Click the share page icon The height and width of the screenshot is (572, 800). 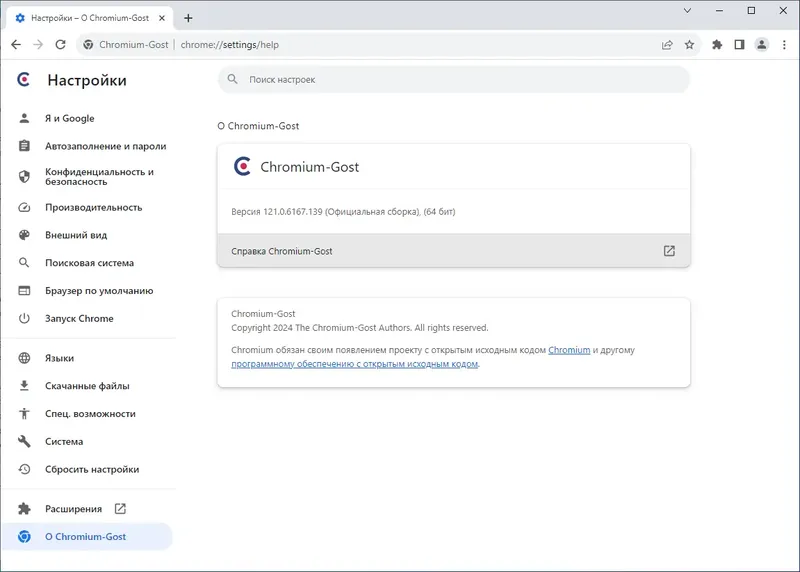667,45
